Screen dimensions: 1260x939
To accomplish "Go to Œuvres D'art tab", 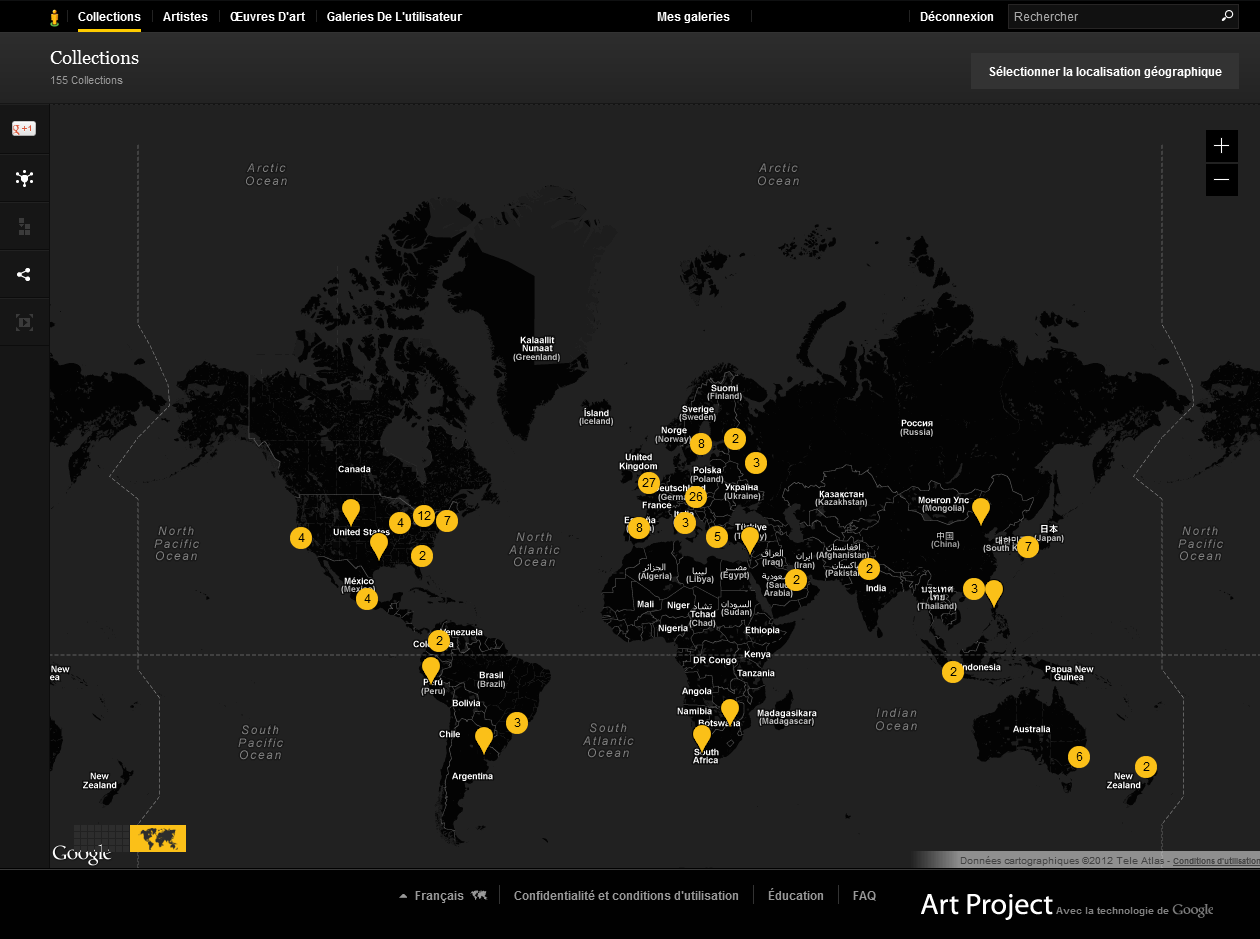I will click(x=267, y=17).
